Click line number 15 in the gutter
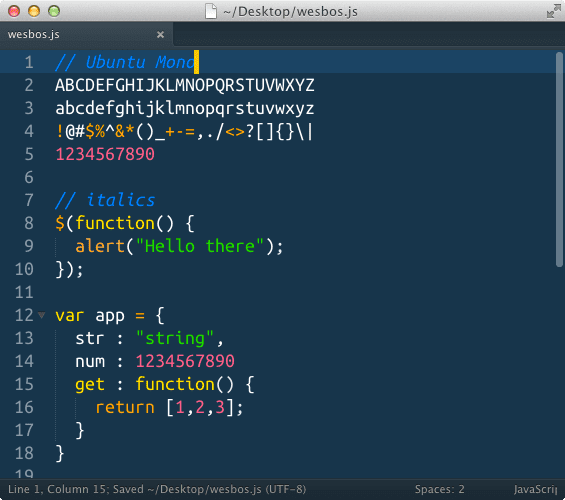The image size is (565, 500). (x=24, y=384)
